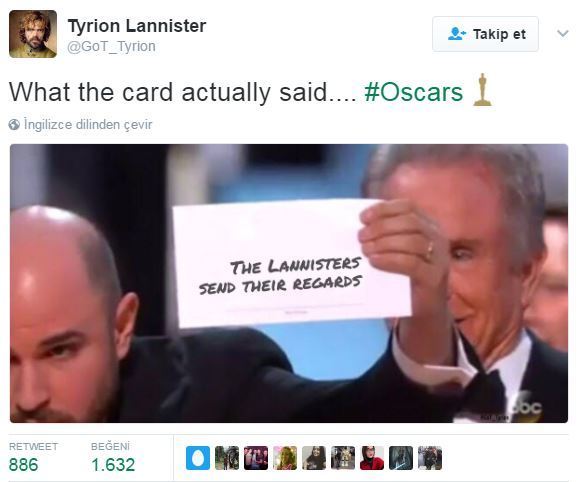Click the Takip et follow button
The width and height of the screenshot is (582, 482).
[x=485, y=34]
